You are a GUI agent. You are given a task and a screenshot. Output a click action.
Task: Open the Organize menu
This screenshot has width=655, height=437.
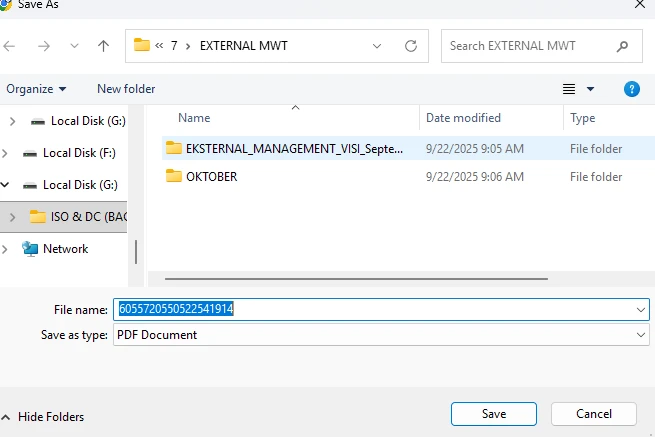[x=36, y=89]
